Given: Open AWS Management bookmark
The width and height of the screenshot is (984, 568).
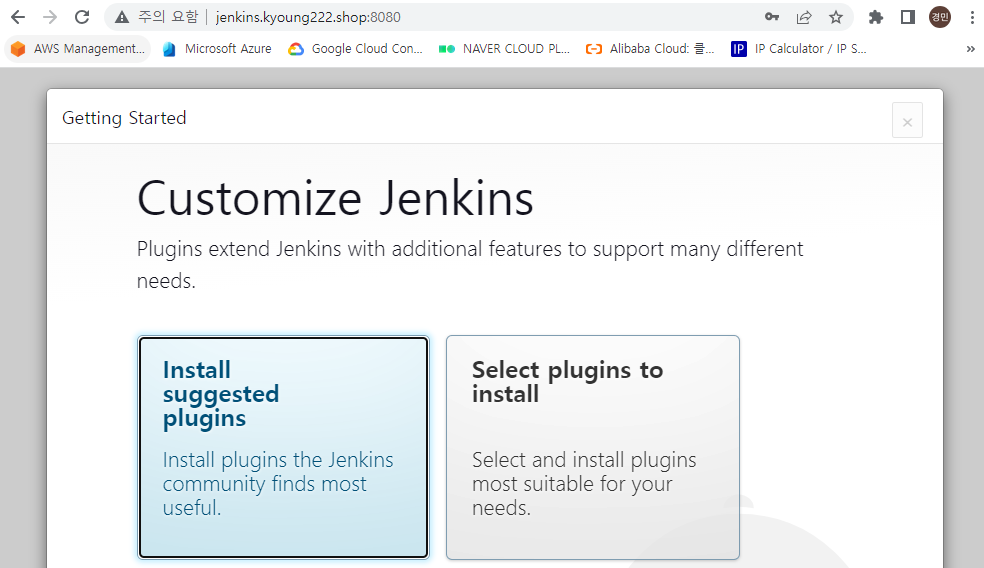Looking at the screenshot, I should coord(78,49).
